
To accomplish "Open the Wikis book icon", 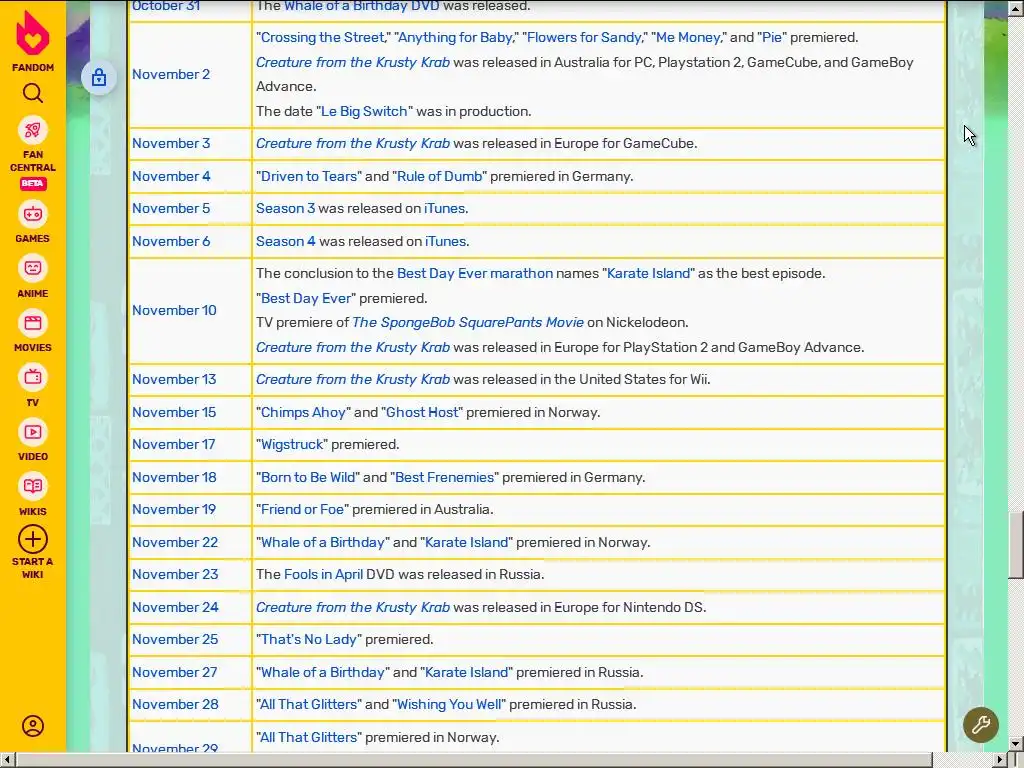I will click(33, 487).
